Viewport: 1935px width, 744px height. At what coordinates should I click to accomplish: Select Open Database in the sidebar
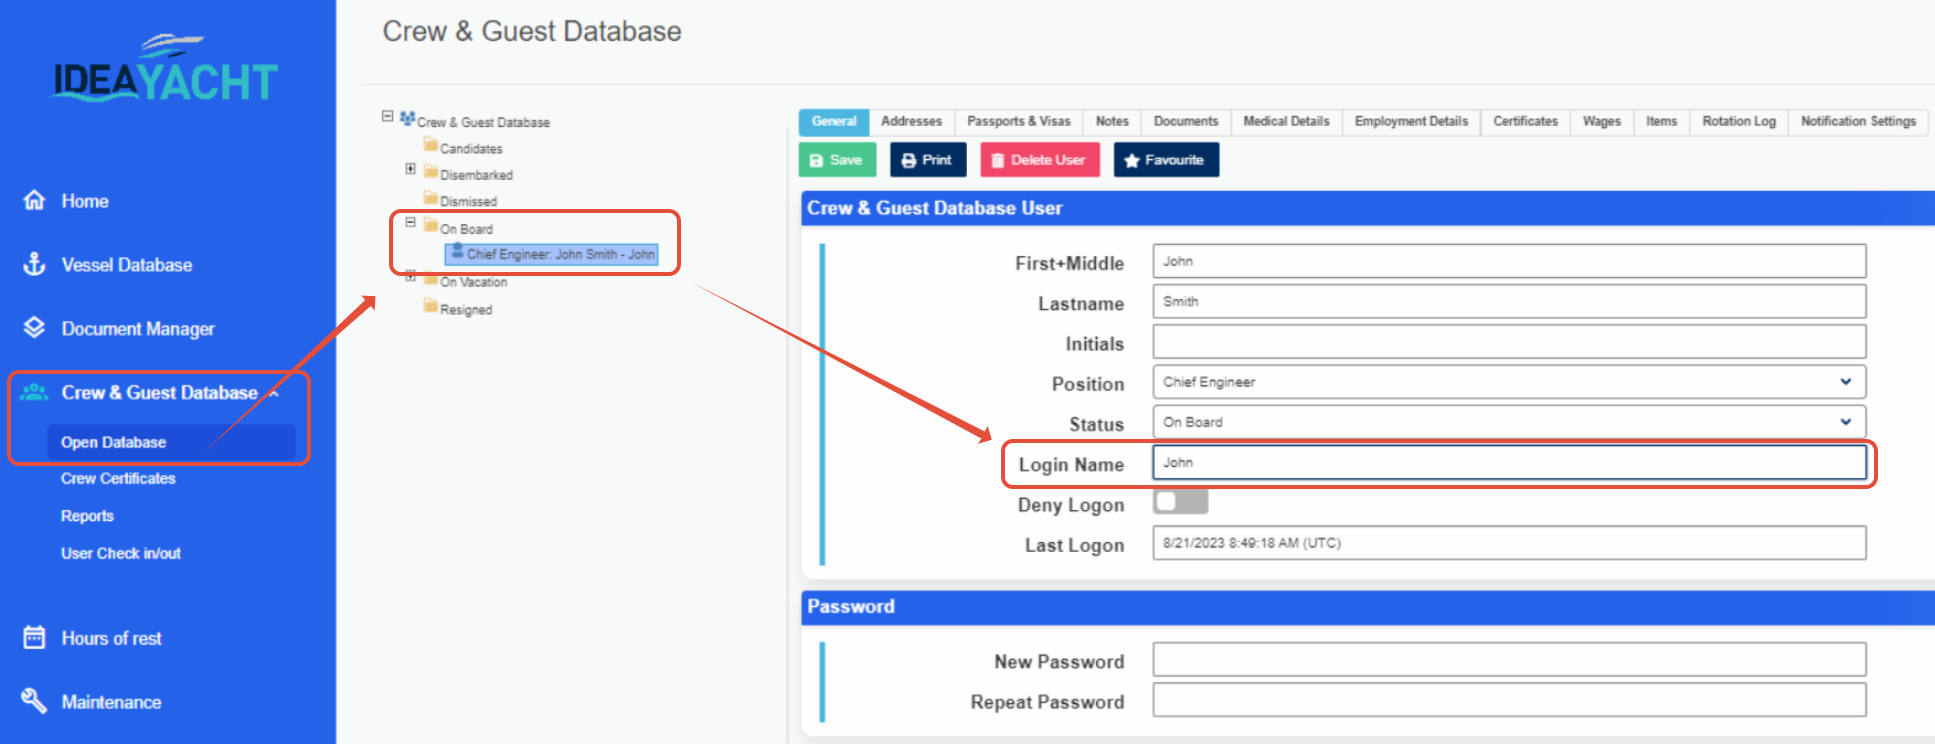pos(112,441)
